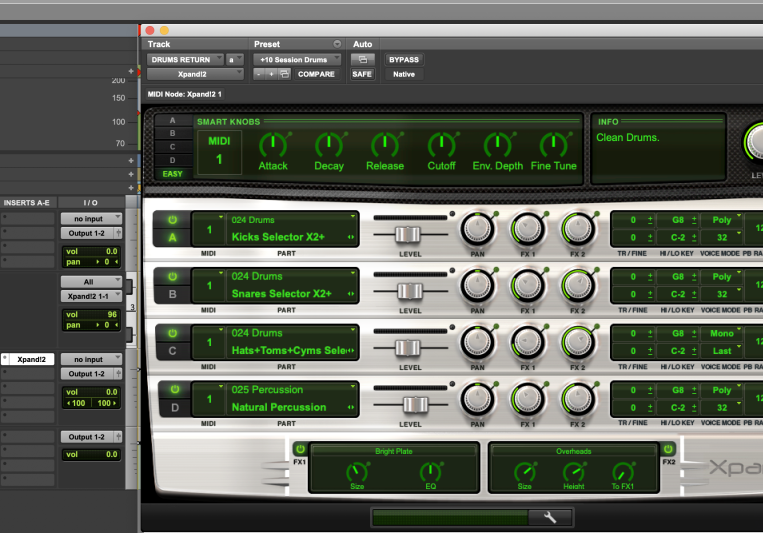763x533 pixels.
Task: Toggle automation SAFE button
Action: (x=362, y=74)
